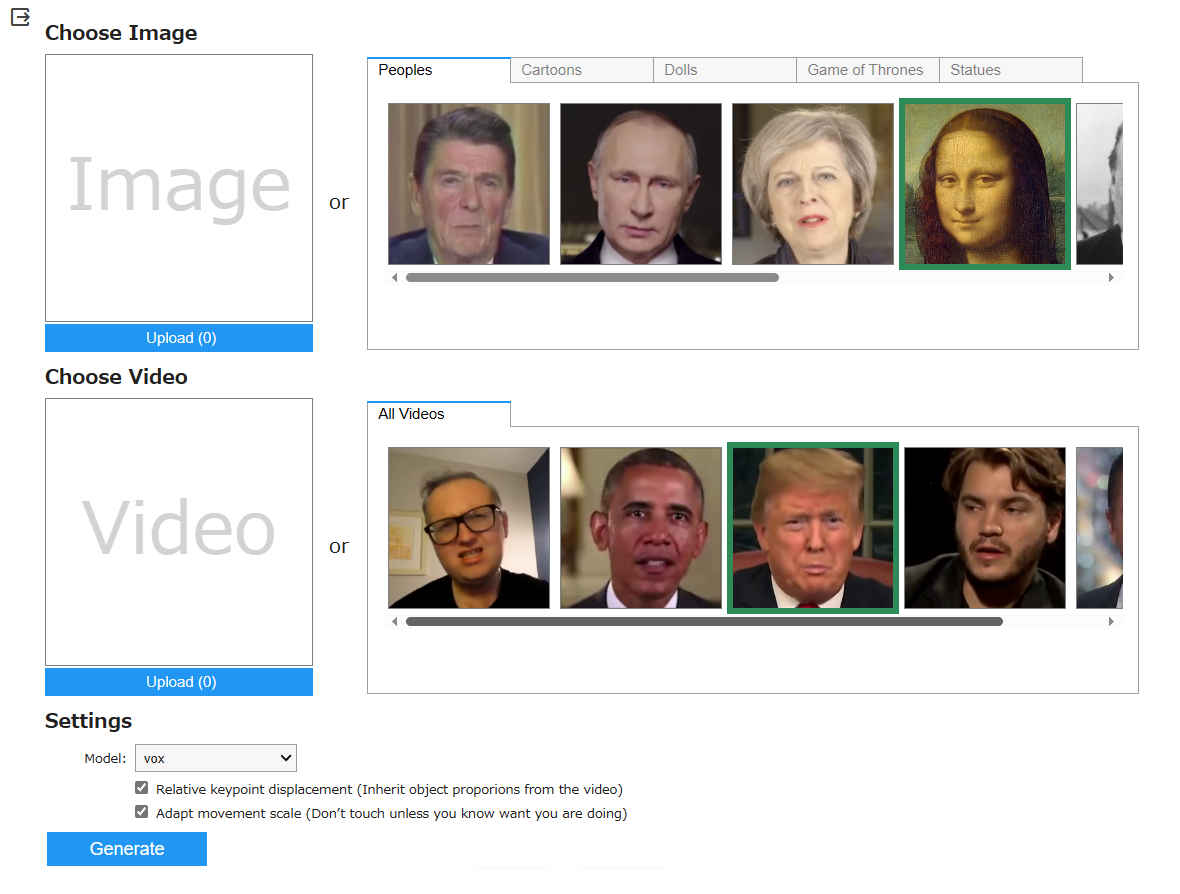Viewport: 1180px width, 894px height.
Task: Switch to the Cartoons tab
Action: 582,70
